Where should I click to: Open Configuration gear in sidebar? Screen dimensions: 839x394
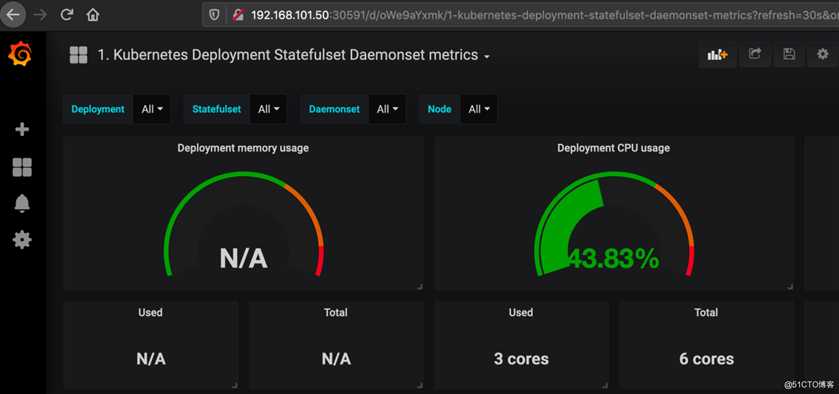22,239
